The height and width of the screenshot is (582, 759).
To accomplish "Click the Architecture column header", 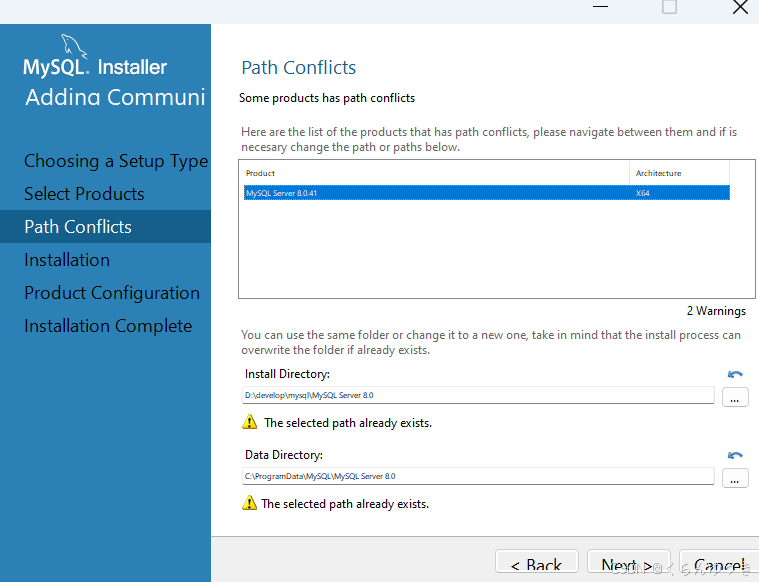I will [680, 173].
